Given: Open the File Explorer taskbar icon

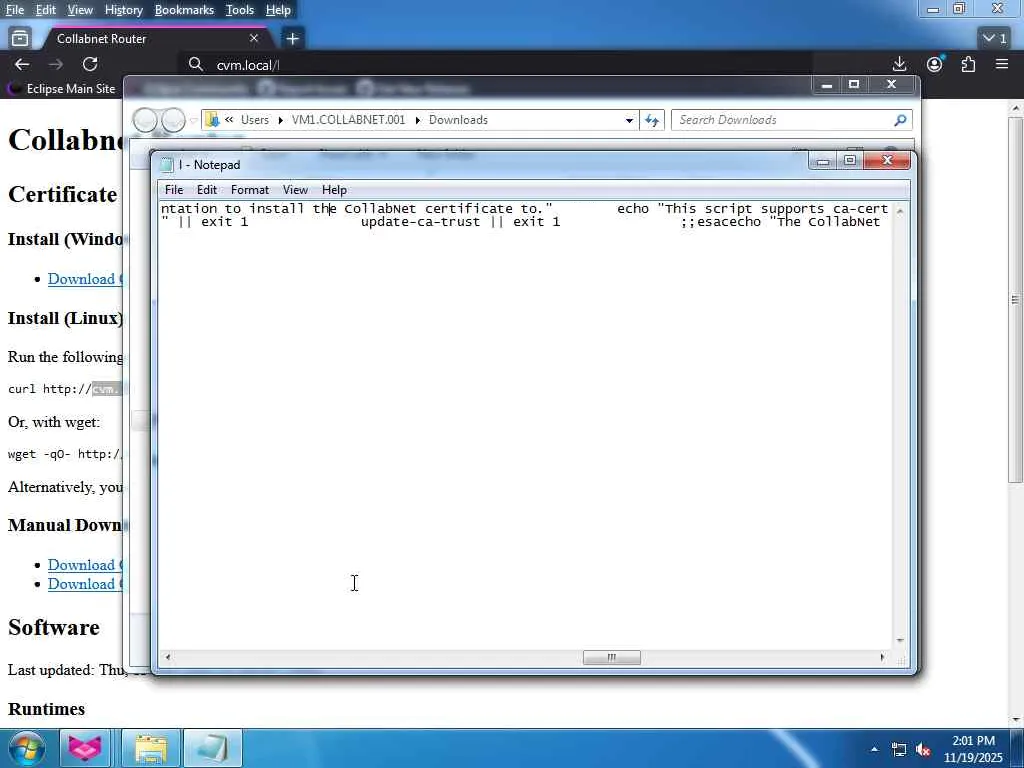Looking at the screenshot, I should tap(151, 748).
